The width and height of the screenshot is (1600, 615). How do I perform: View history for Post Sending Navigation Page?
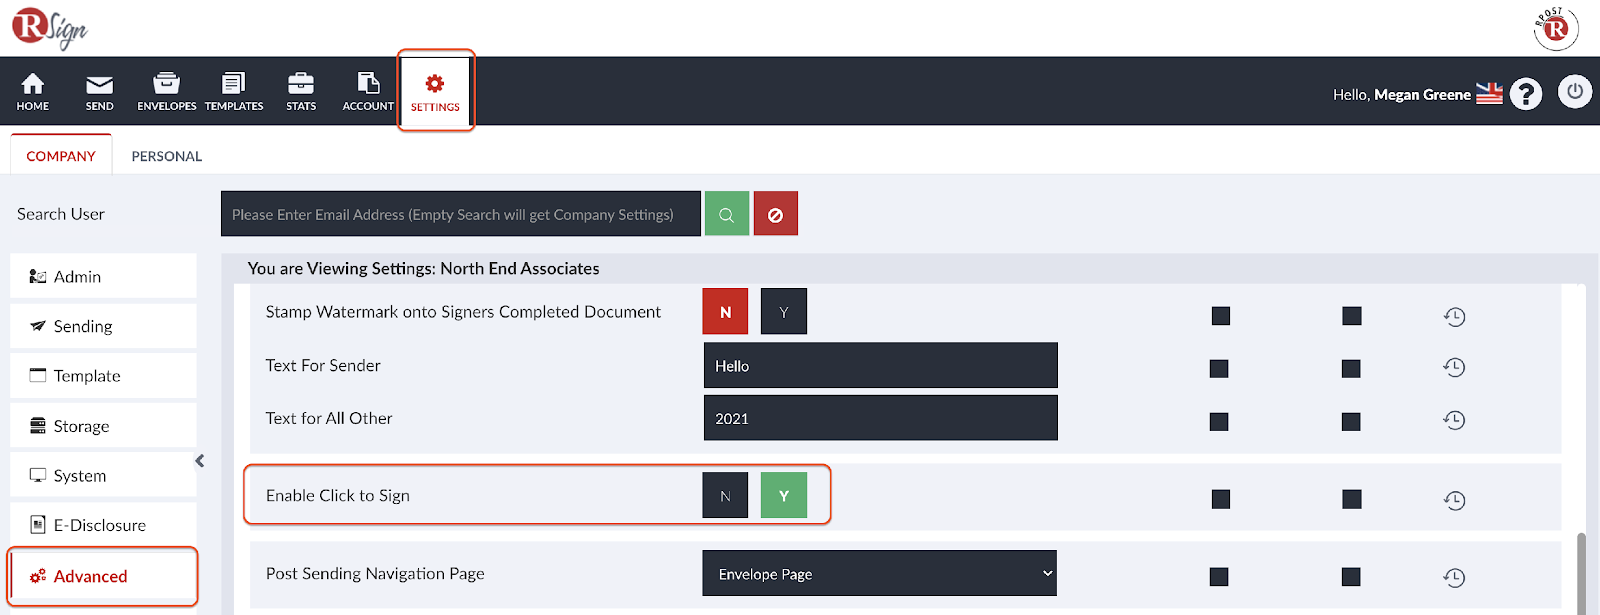click(x=1454, y=577)
